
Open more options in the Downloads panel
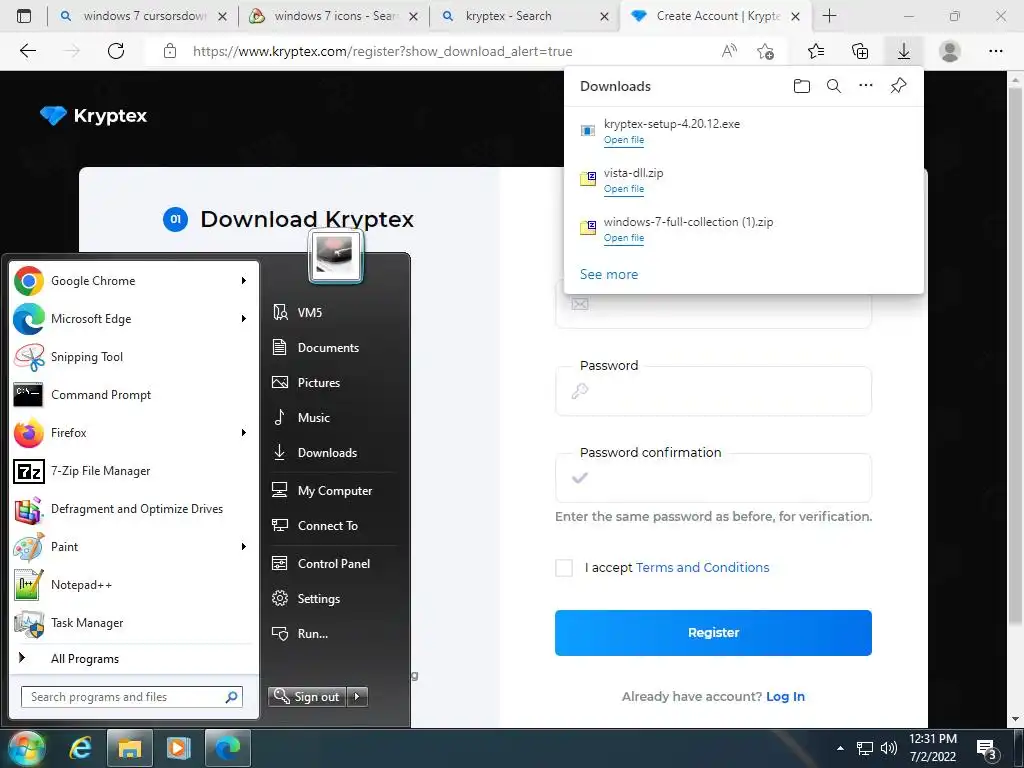click(x=866, y=86)
